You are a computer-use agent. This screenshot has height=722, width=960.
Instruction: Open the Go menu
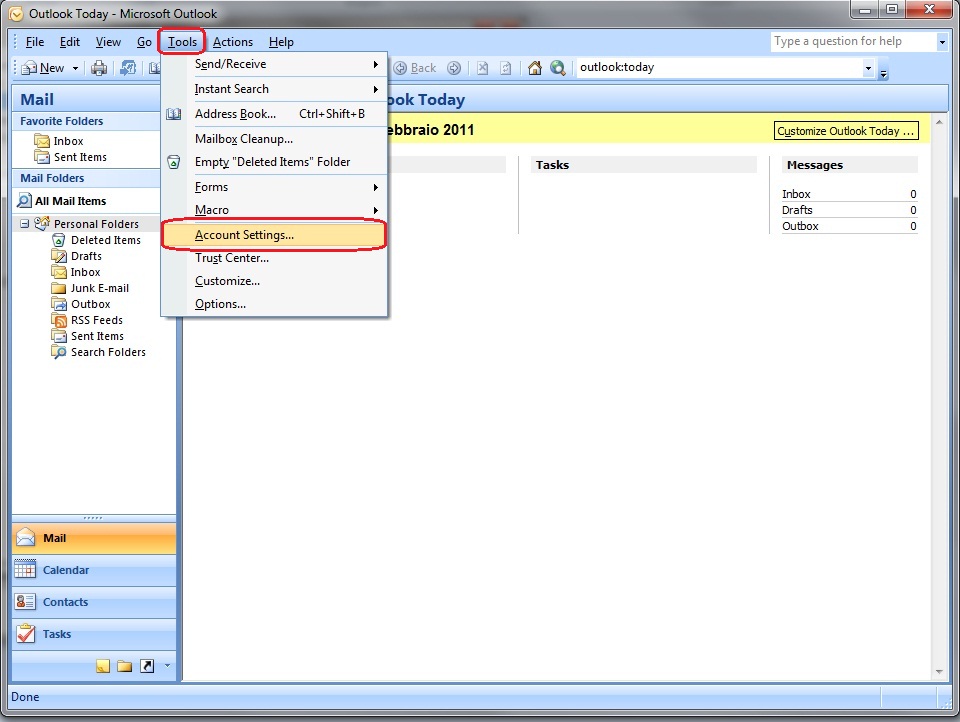pos(144,42)
